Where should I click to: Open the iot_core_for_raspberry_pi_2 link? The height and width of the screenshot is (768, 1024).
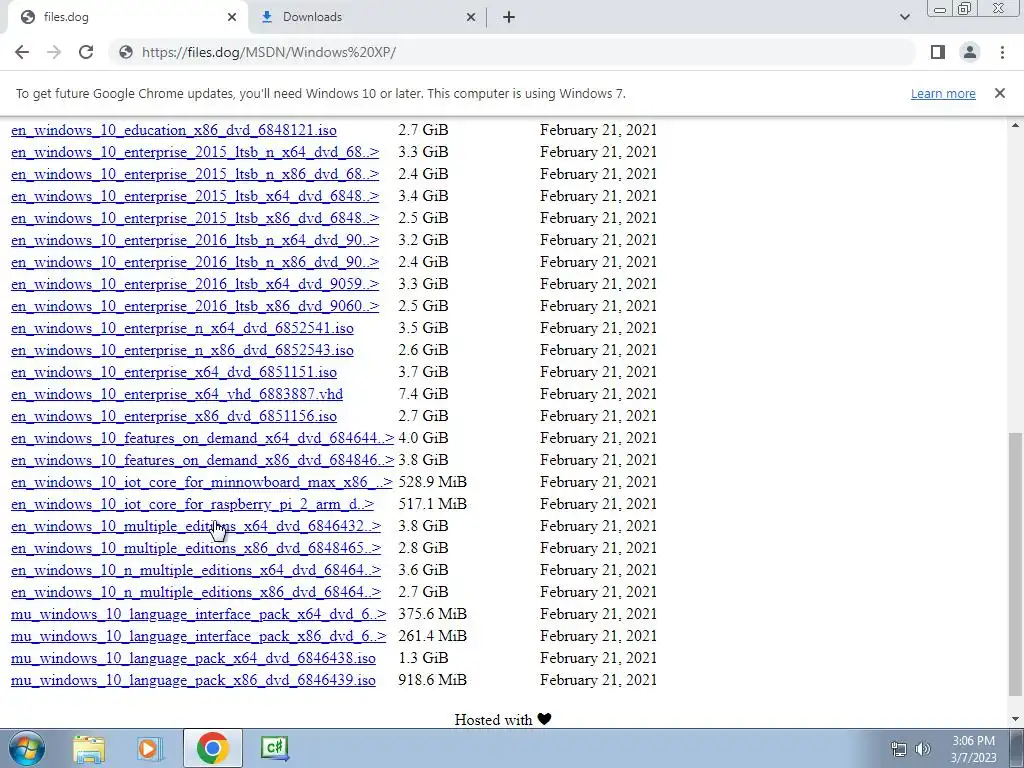click(x=192, y=504)
